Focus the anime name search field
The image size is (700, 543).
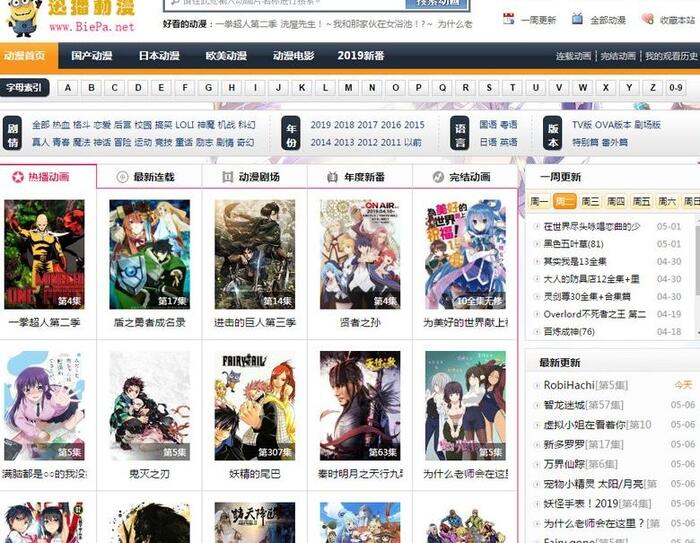click(286, 4)
